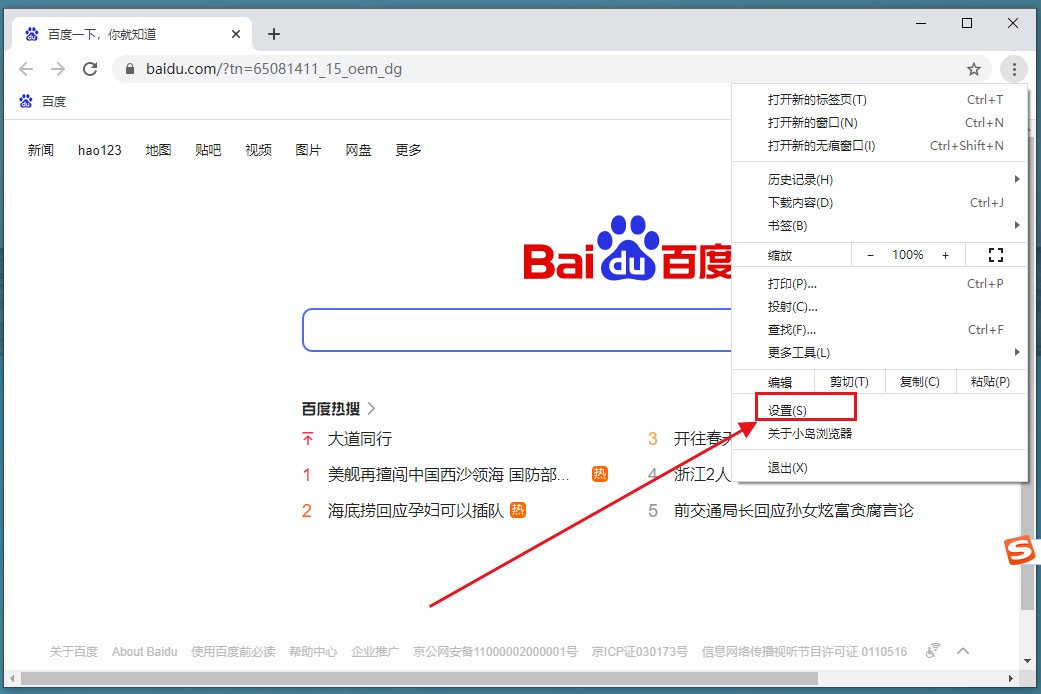
Task: Select 退出(X) to quit browser
Action: click(880, 468)
